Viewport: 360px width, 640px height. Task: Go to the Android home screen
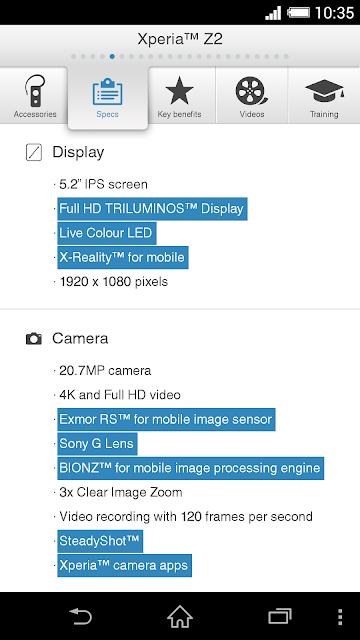point(180,616)
